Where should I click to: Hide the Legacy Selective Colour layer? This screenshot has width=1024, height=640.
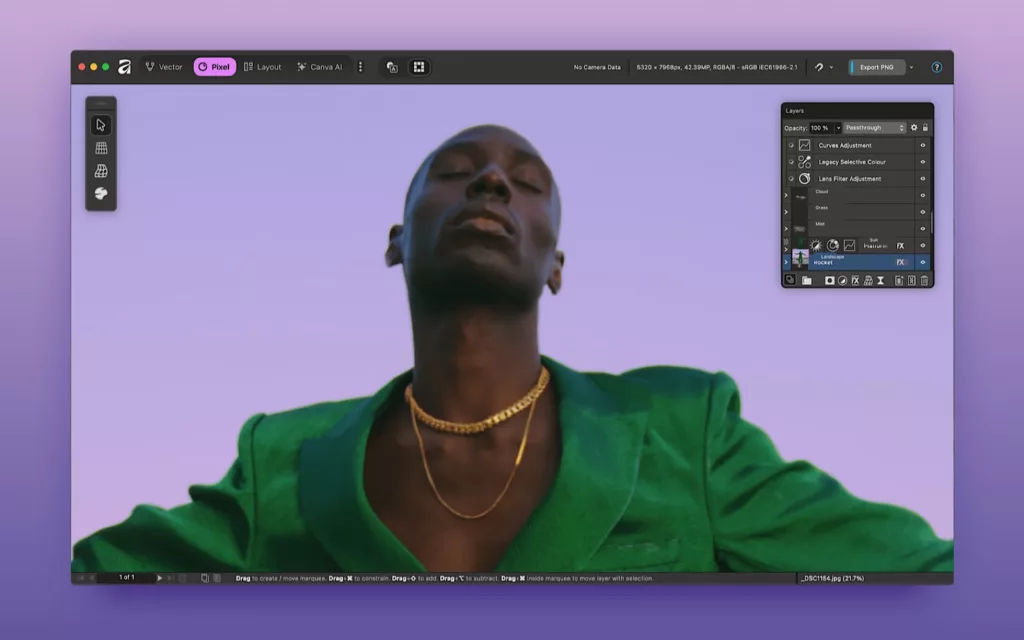(x=923, y=162)
